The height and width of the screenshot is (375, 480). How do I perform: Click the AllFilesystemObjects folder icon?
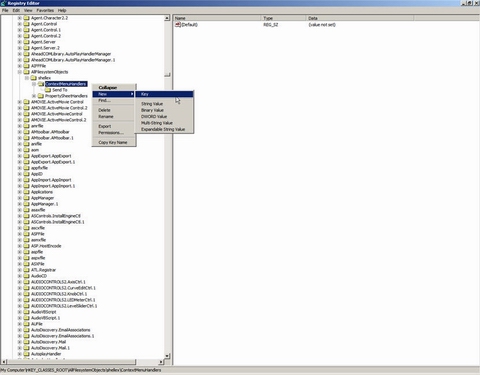coord(27,72)
